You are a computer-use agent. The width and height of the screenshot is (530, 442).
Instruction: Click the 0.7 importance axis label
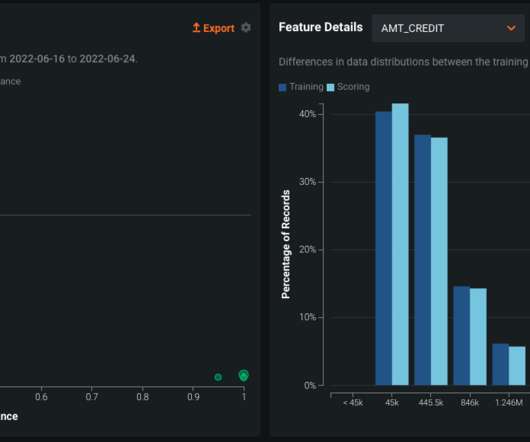(x=92, y=397)
